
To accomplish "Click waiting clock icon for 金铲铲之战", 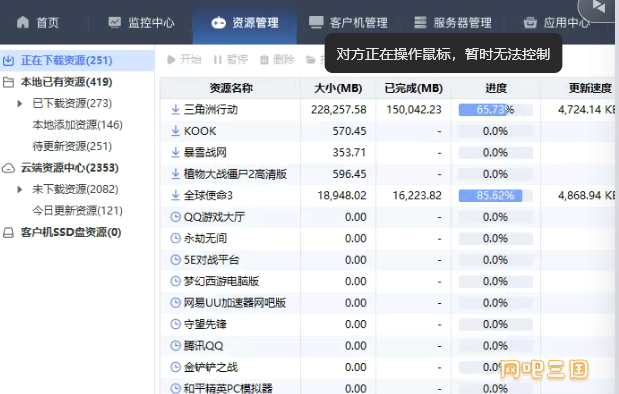I will click(175, 367).
